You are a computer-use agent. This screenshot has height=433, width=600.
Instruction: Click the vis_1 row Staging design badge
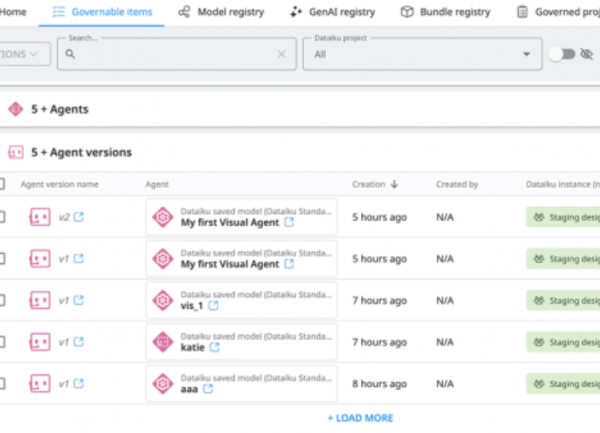pyautogui.click(x=563, y=300)
